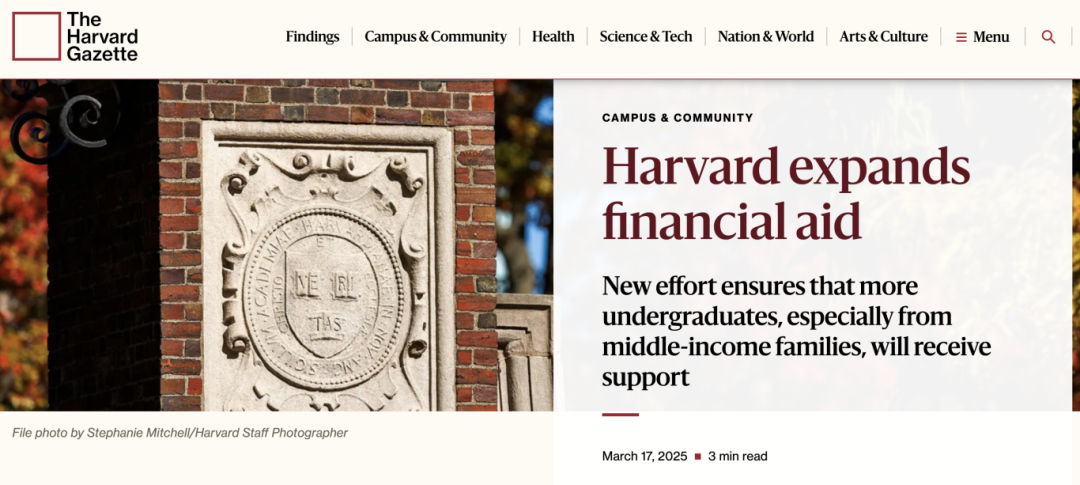Click the red square bullet after the date
1080x485 pixels.
698,456
